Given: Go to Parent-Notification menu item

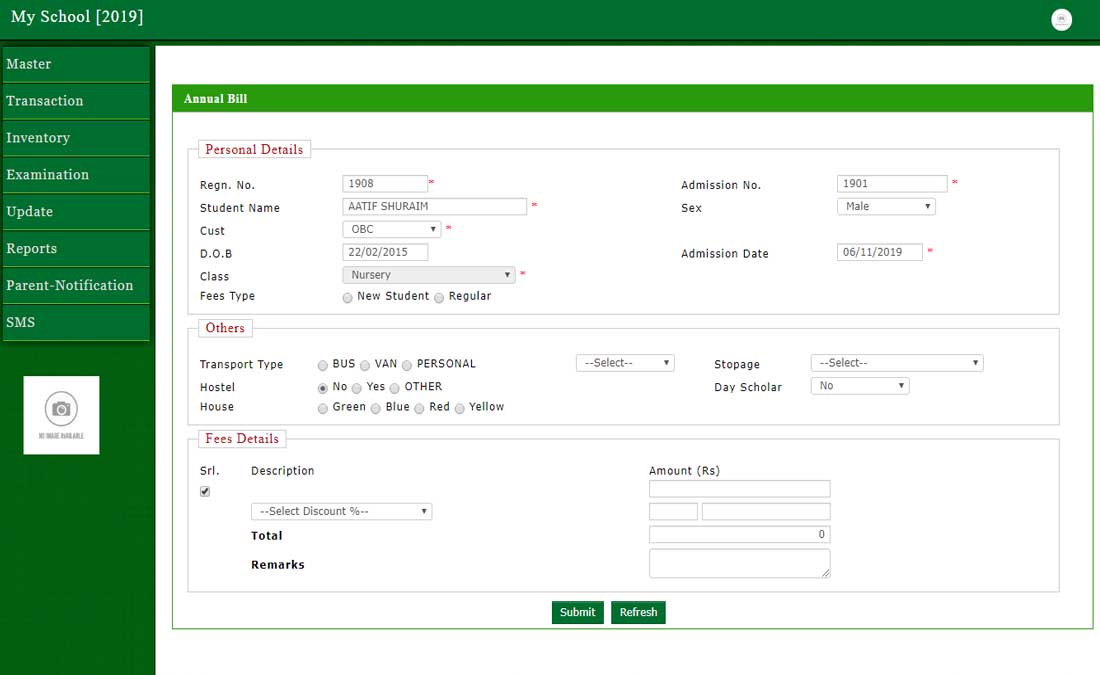Looking at the screenshot, I should point(76,286).
